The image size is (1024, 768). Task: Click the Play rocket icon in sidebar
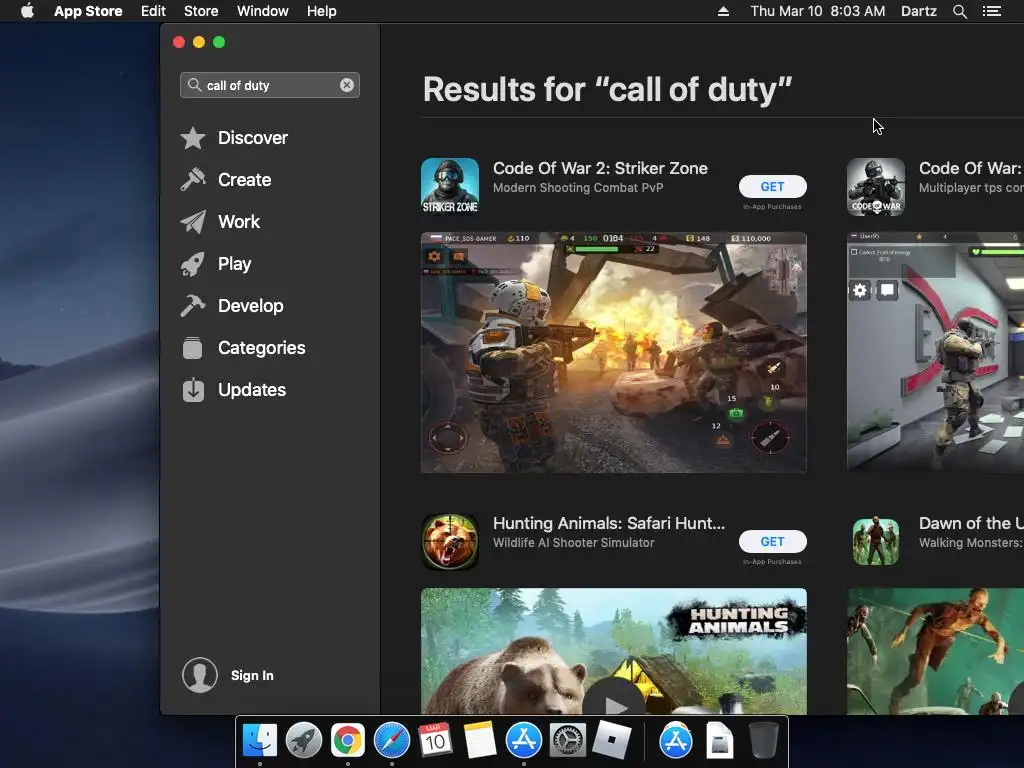193,264
